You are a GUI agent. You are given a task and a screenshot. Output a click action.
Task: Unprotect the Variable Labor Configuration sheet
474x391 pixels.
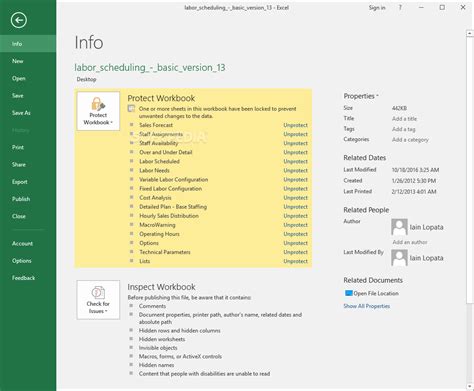(x=295, y=180)
